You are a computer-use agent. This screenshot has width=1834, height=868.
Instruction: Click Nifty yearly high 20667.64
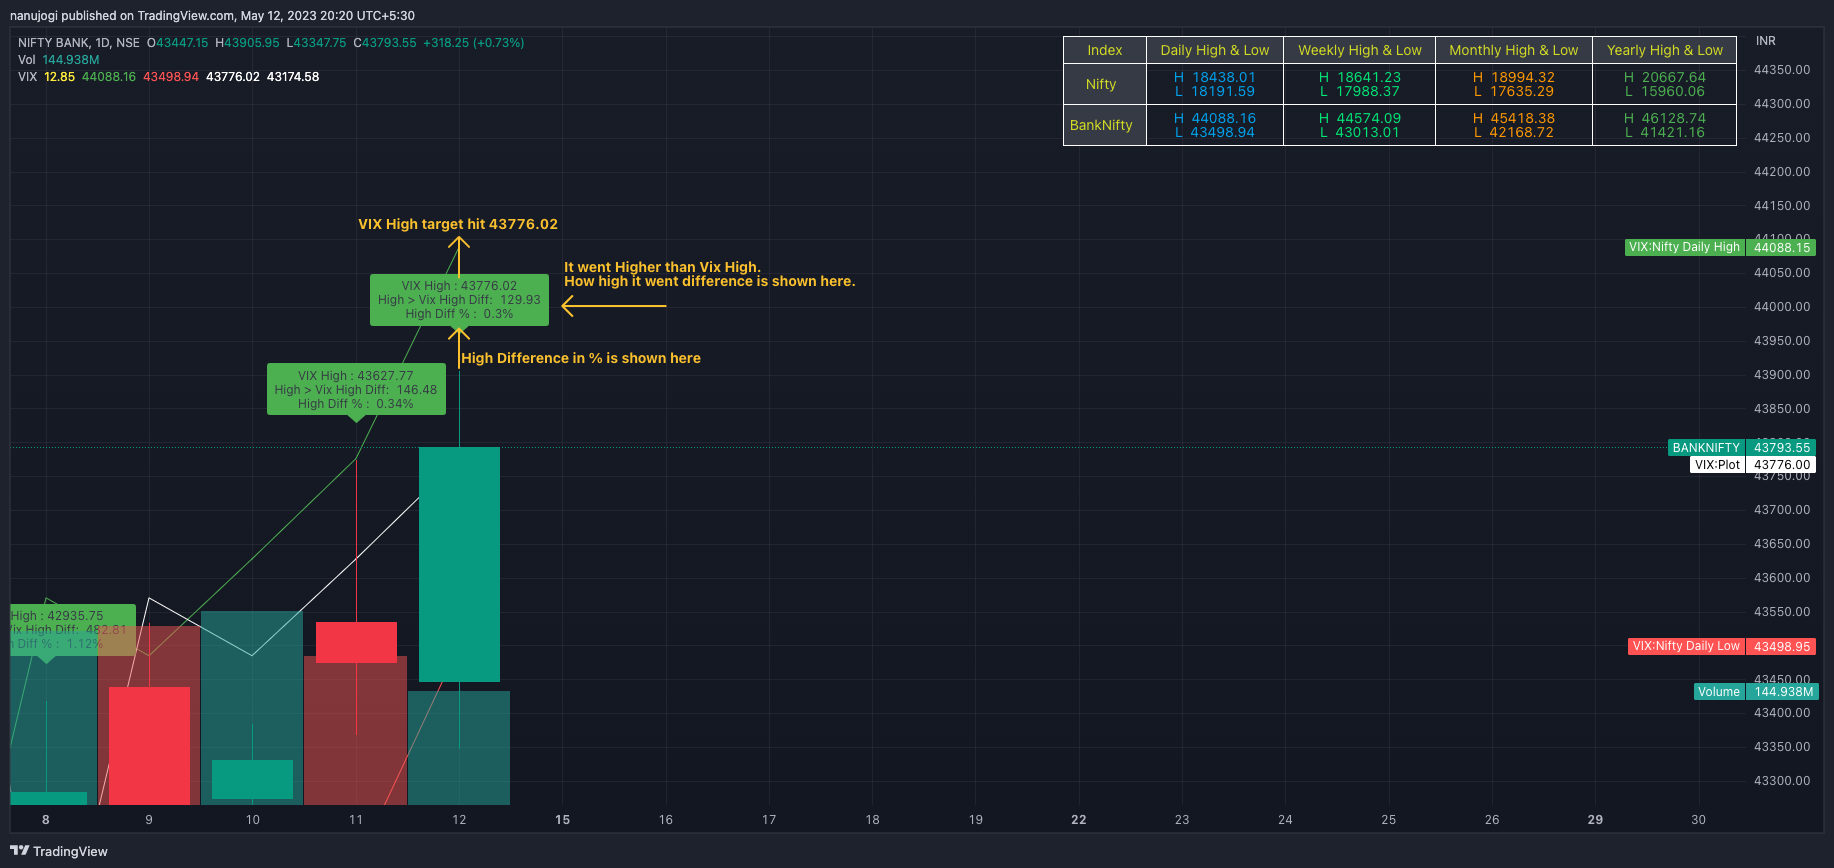(x=1665, y=77)
